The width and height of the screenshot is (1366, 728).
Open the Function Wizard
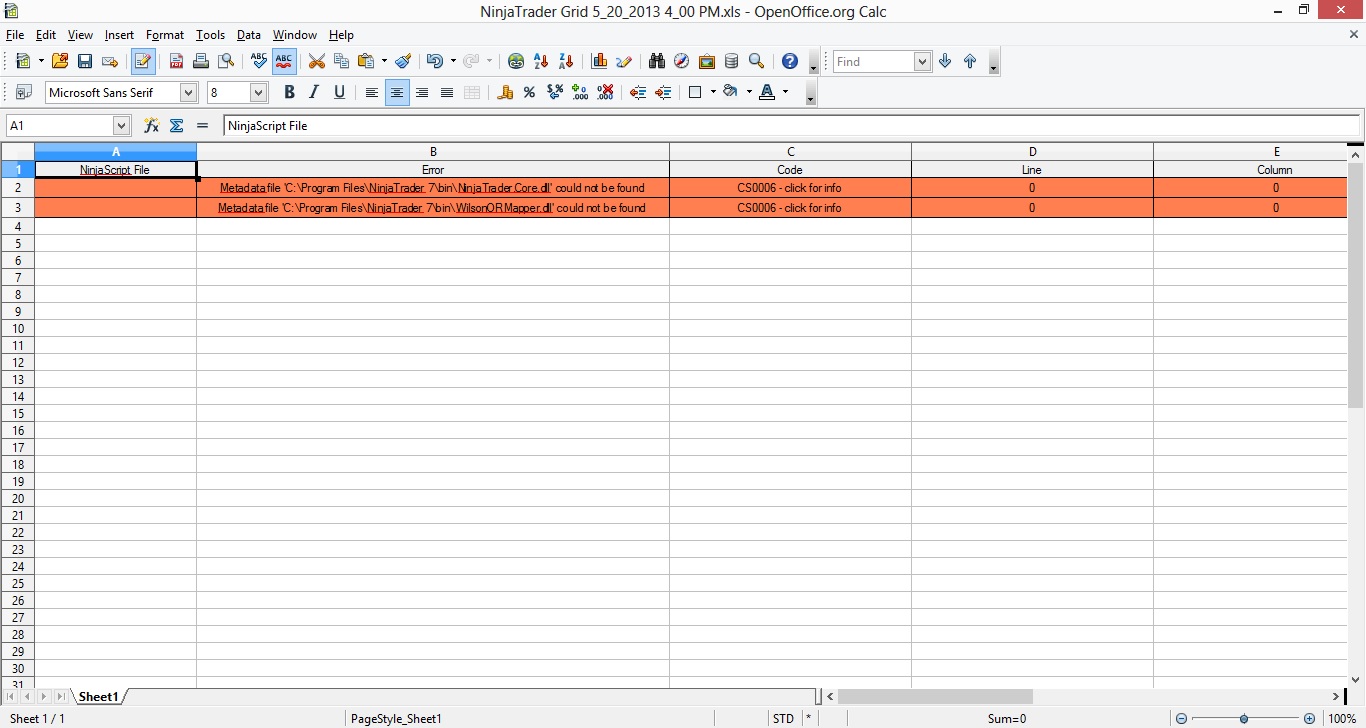[x=152, y=126]
